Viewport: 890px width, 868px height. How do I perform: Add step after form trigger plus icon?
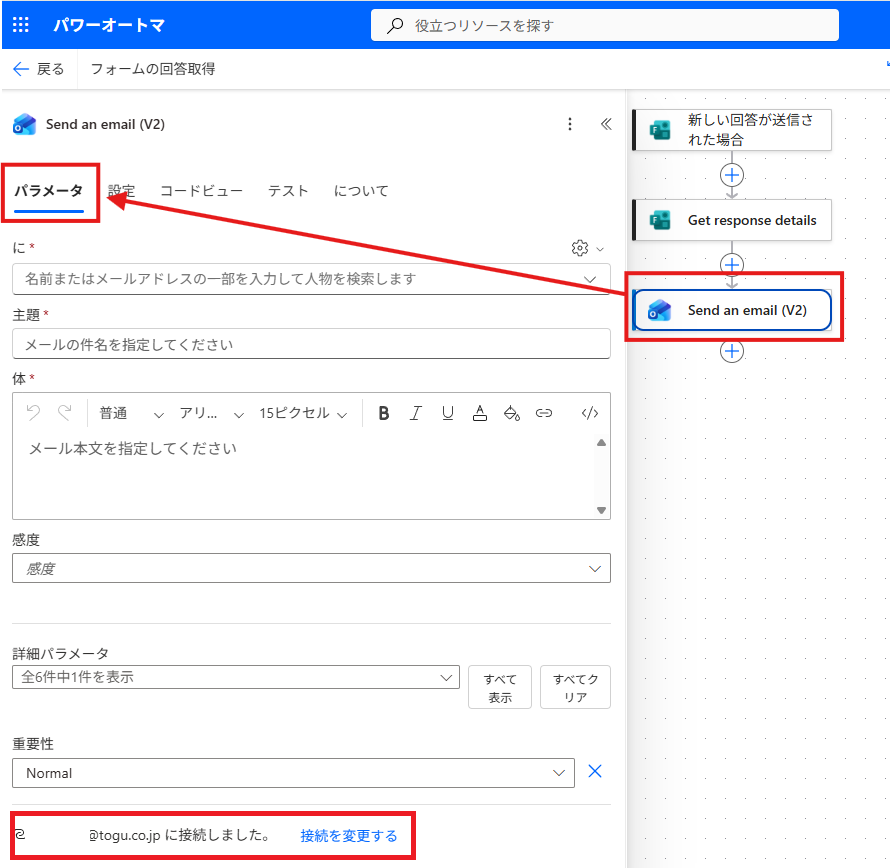tap(732, 175)
